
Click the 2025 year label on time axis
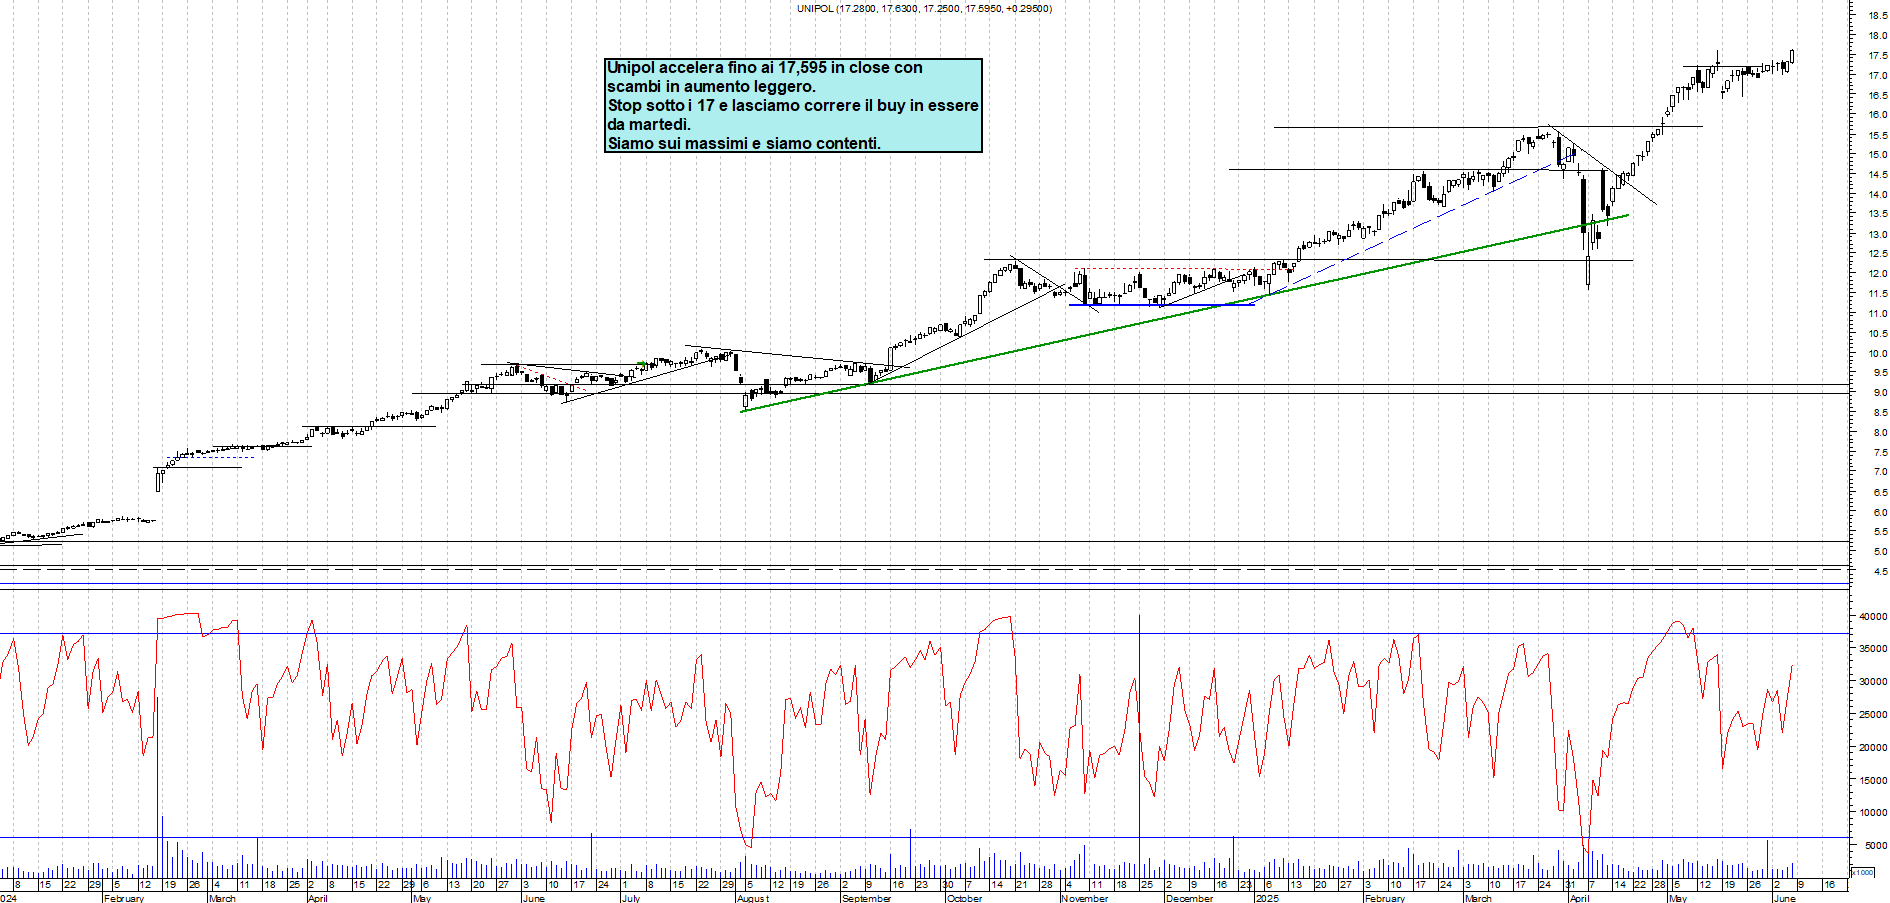click(x=1267, y=898)
